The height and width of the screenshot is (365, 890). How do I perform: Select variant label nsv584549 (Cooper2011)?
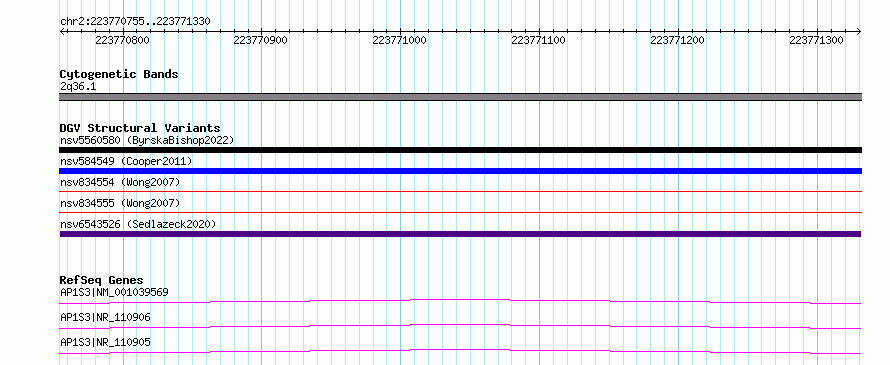click(126, 161)
